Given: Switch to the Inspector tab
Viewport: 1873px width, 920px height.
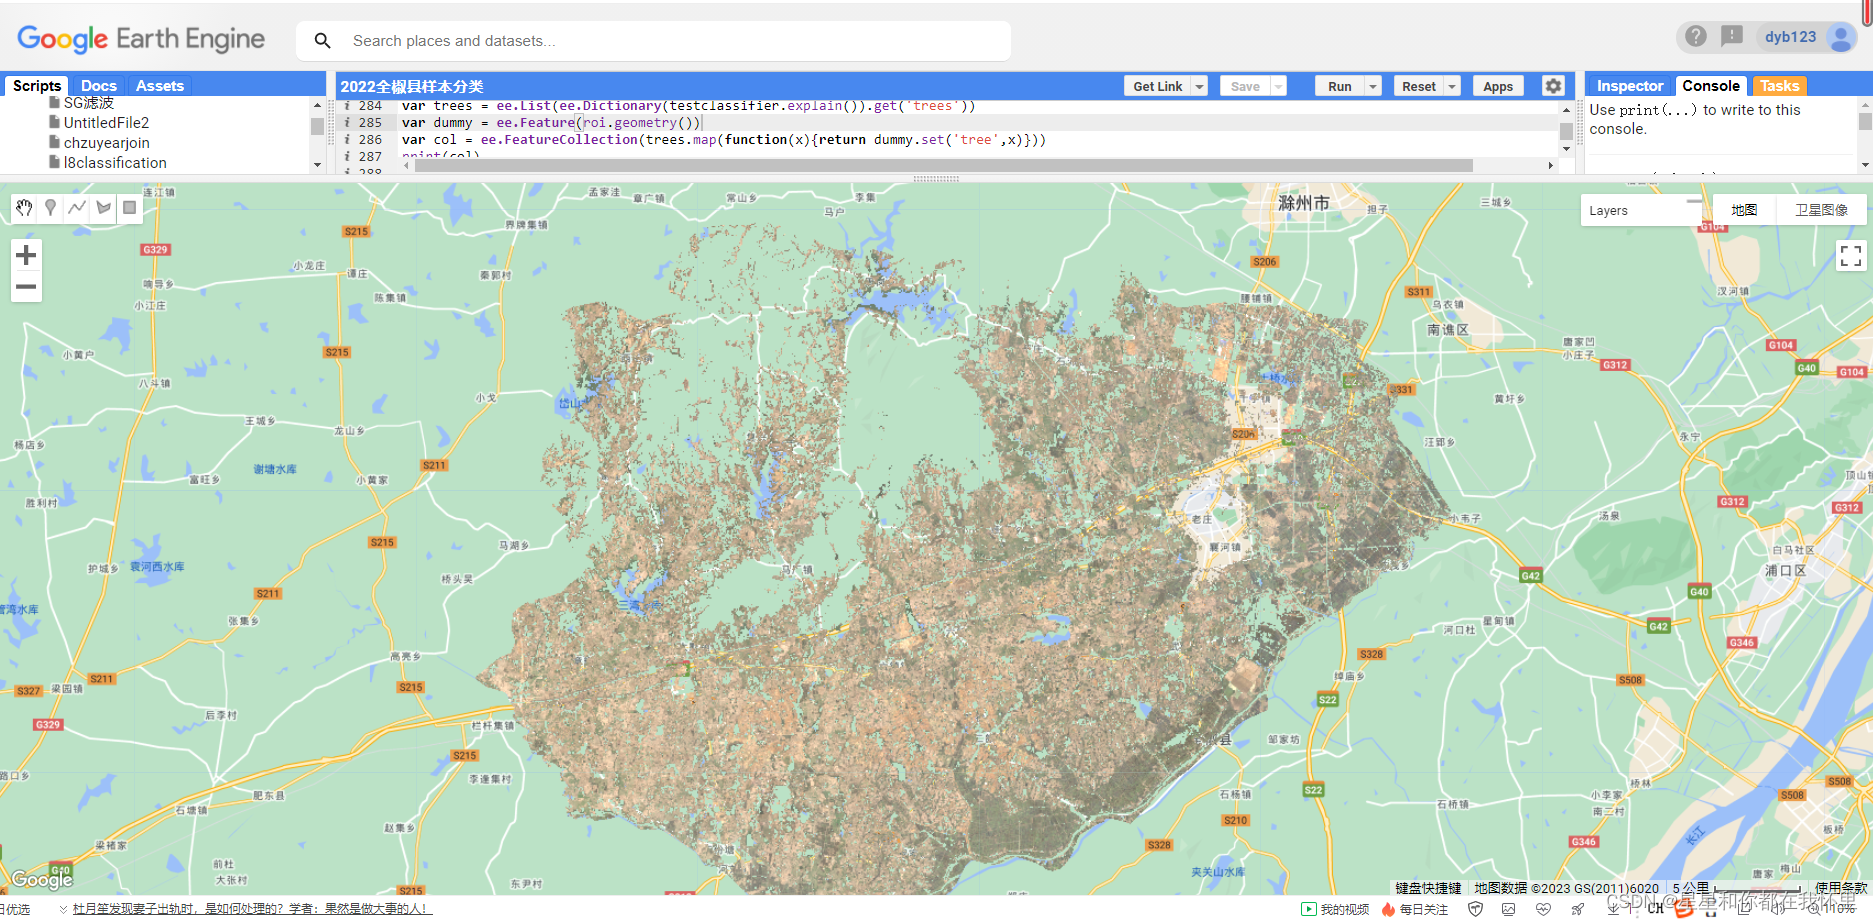Looking at the screenshot, I should coord(1630,86).
